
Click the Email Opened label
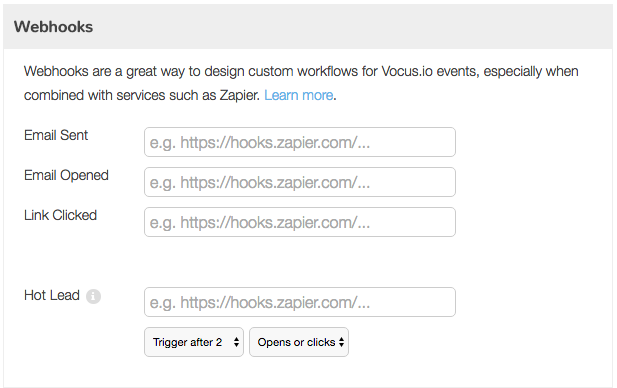tap(66, 175)
